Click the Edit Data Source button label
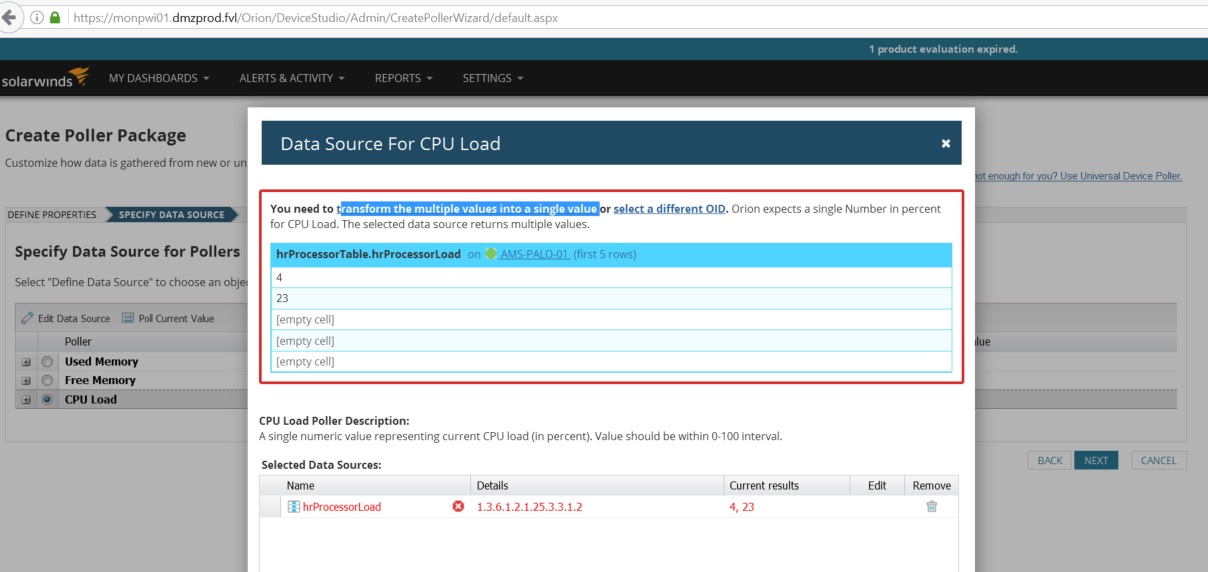The image size is (1208, 572). 74,319
